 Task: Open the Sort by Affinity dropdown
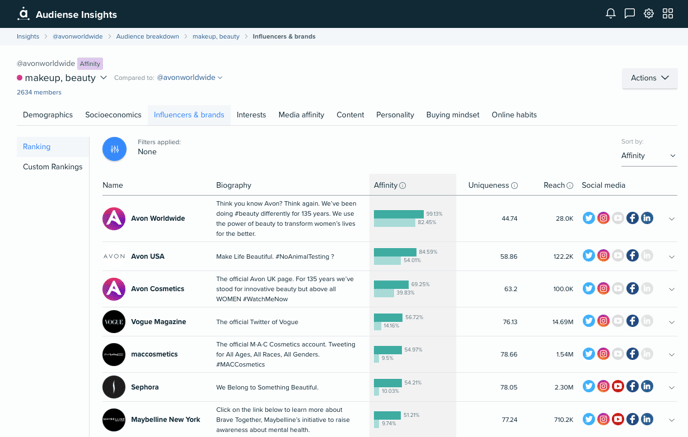click(649, 156)
